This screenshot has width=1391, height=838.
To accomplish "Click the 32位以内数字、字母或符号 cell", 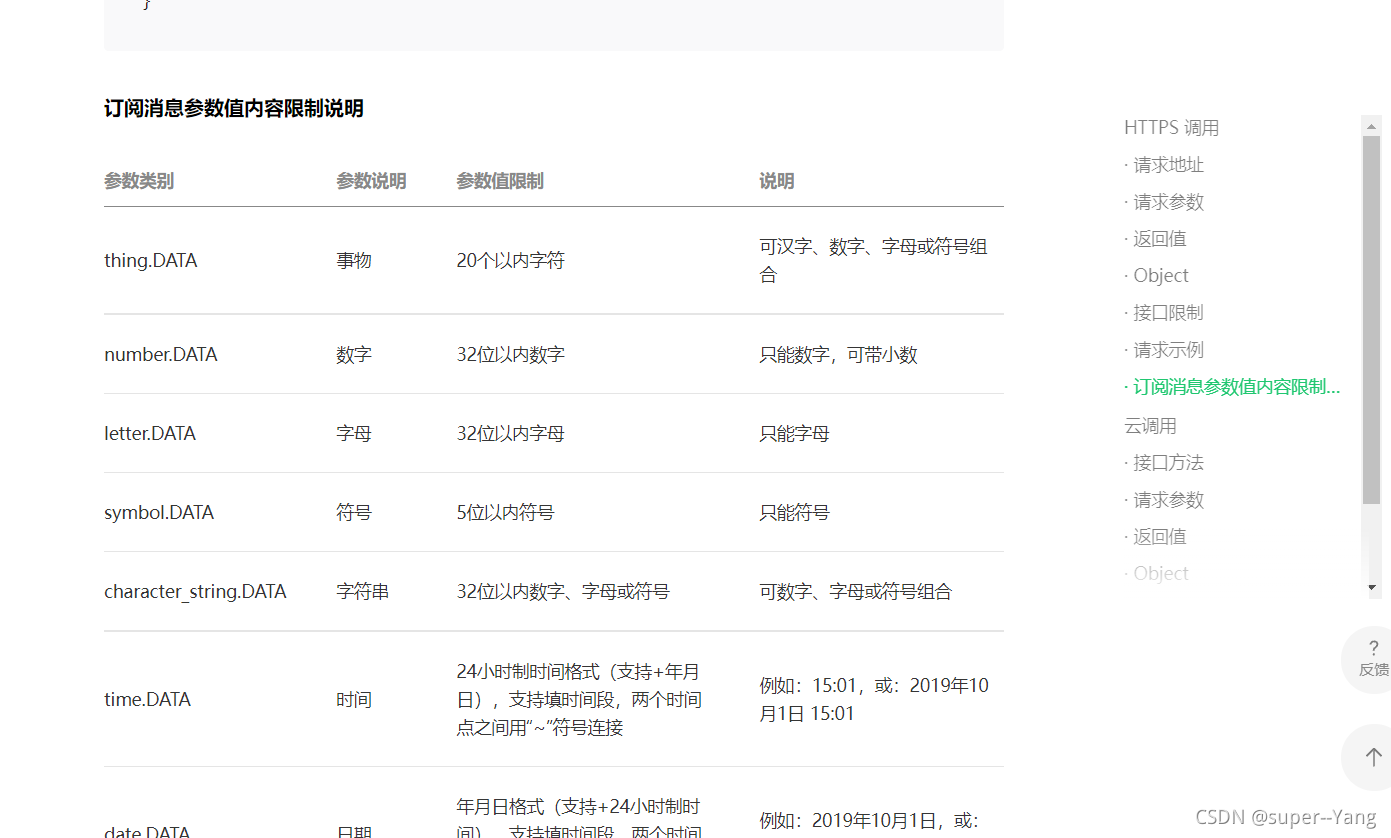I will [563, 592].
